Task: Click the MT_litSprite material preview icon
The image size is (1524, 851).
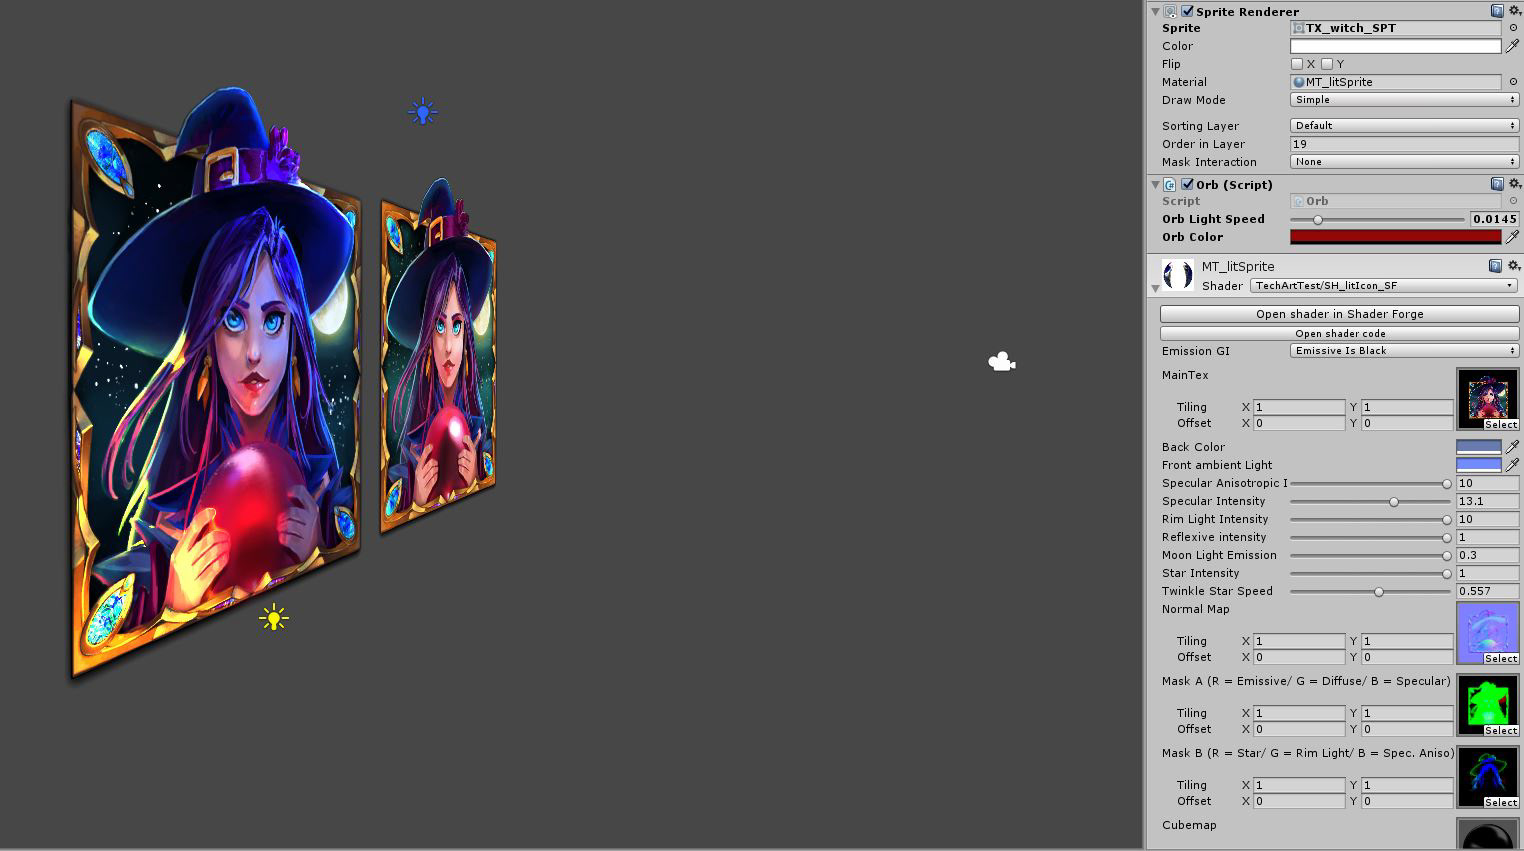Action: pyautogui.click(x=1178, y=274)
